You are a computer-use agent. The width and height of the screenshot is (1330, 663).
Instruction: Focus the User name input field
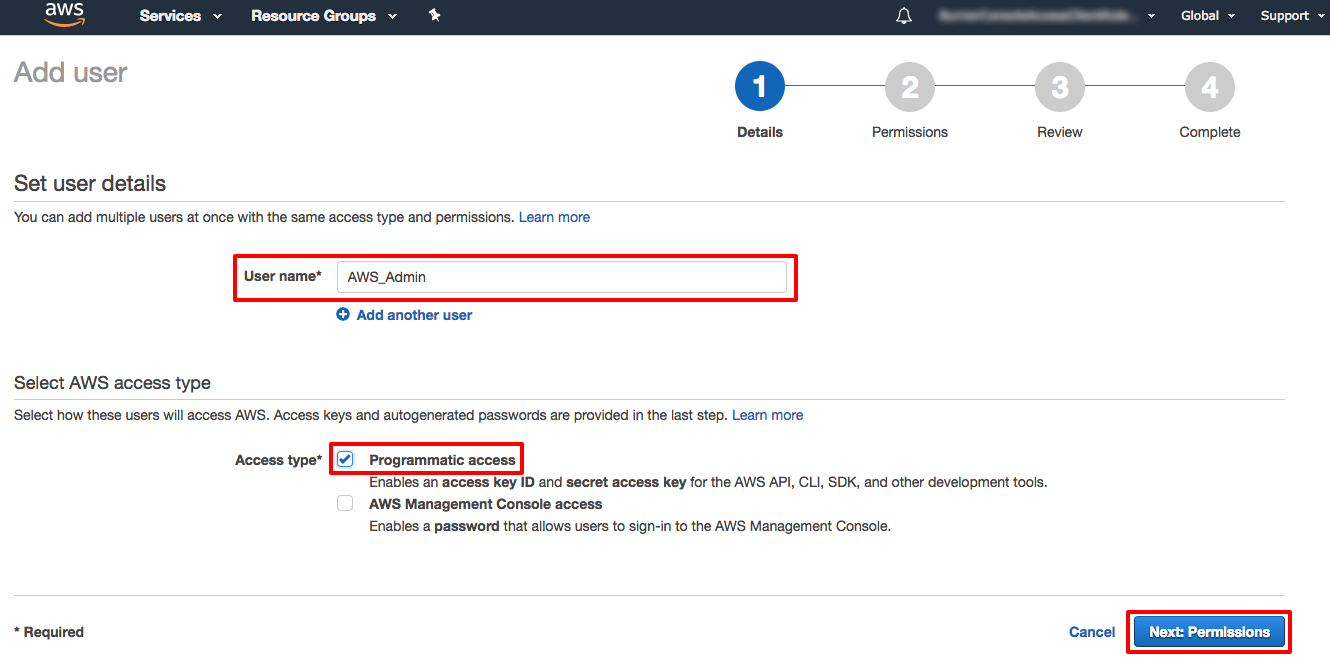coord(561,277)
